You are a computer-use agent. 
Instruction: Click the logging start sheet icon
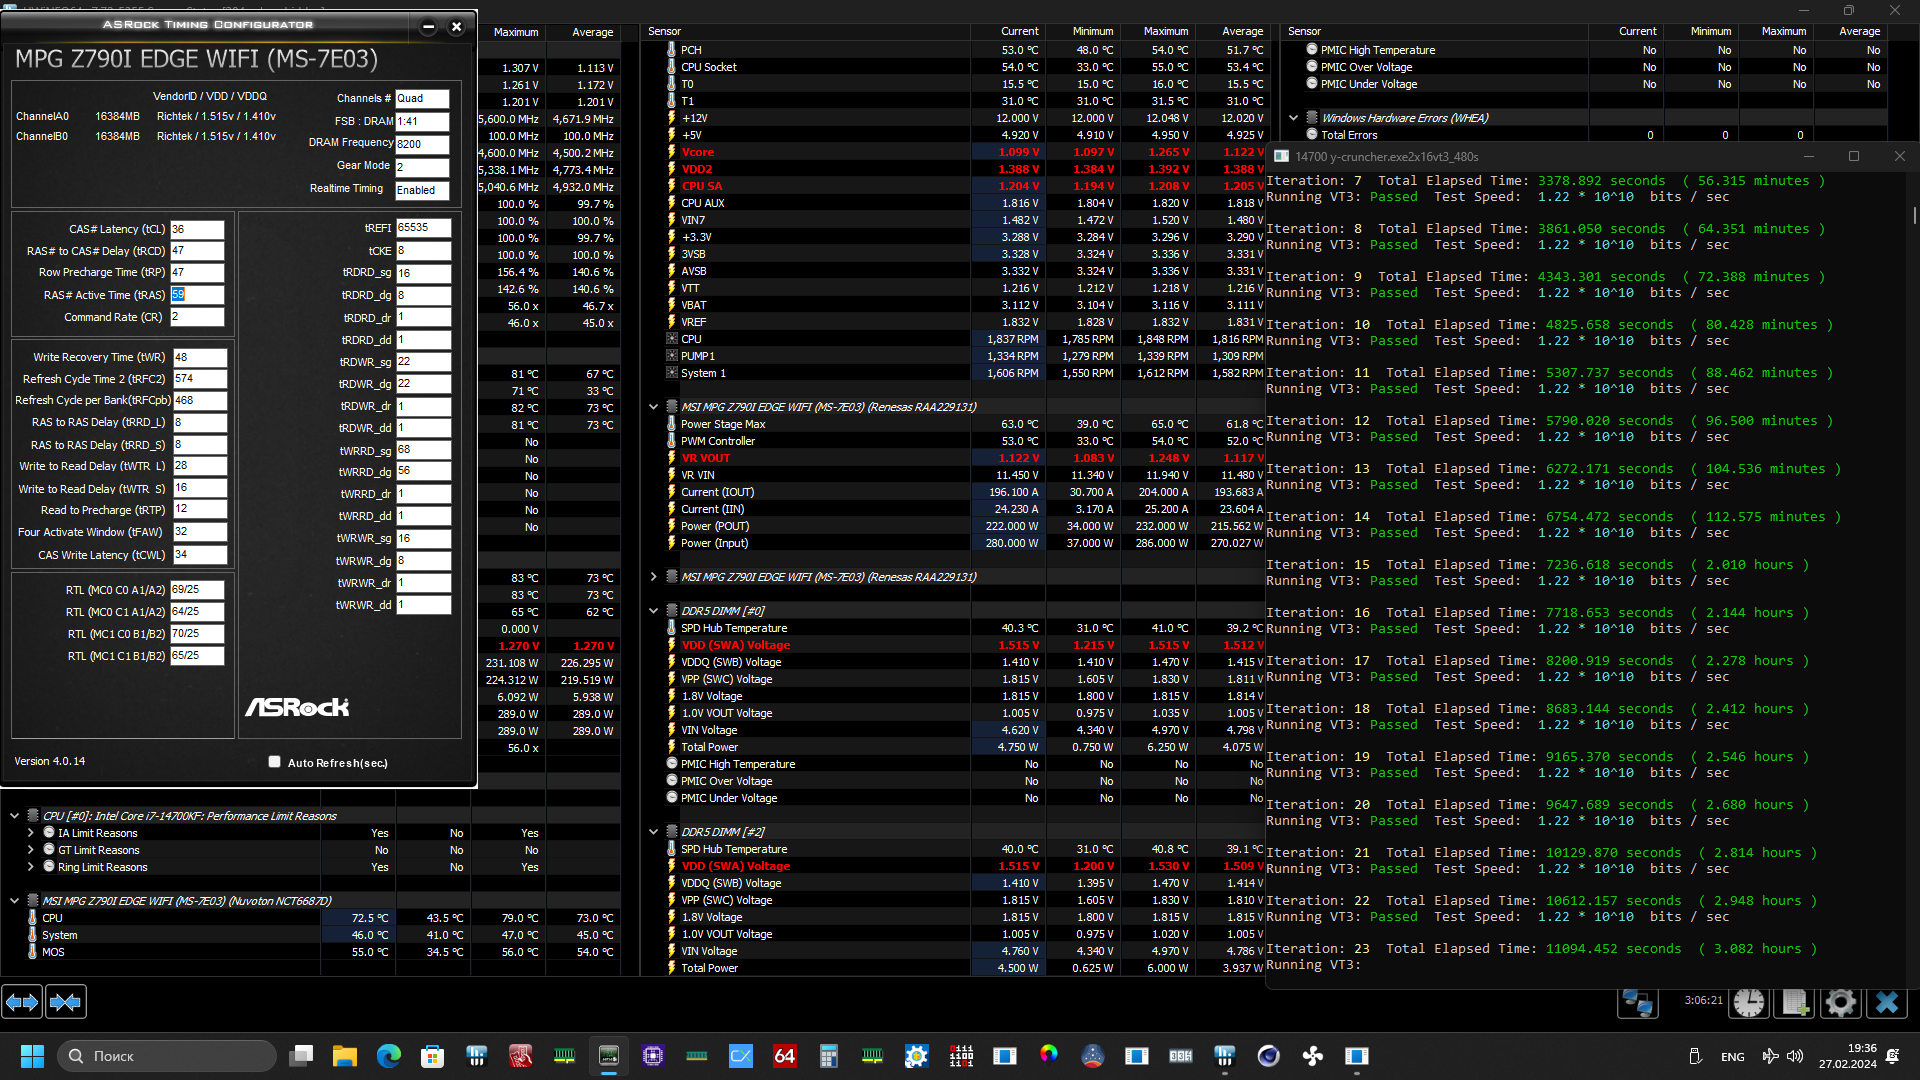click(x=1795, y=1002)
